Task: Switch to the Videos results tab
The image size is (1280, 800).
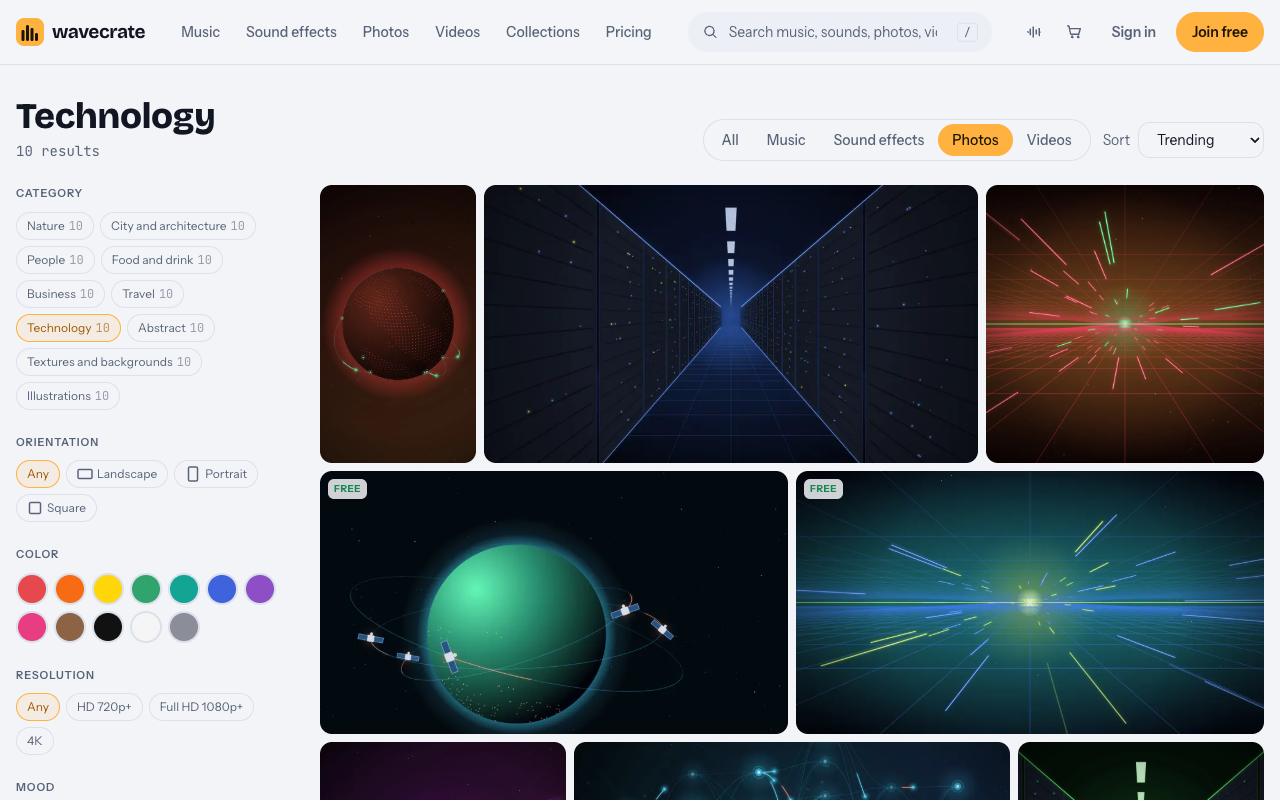Action: (x=1049, y=140)
